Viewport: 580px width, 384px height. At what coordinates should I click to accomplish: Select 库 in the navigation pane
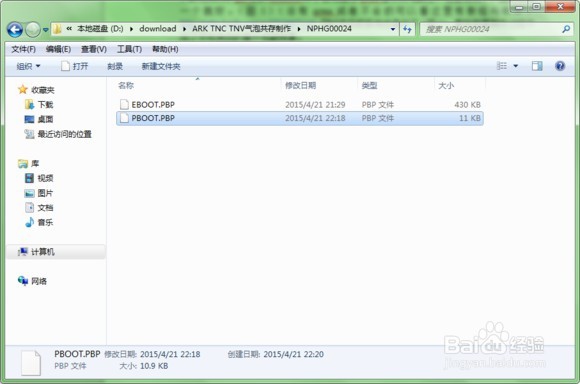point(35,164)
